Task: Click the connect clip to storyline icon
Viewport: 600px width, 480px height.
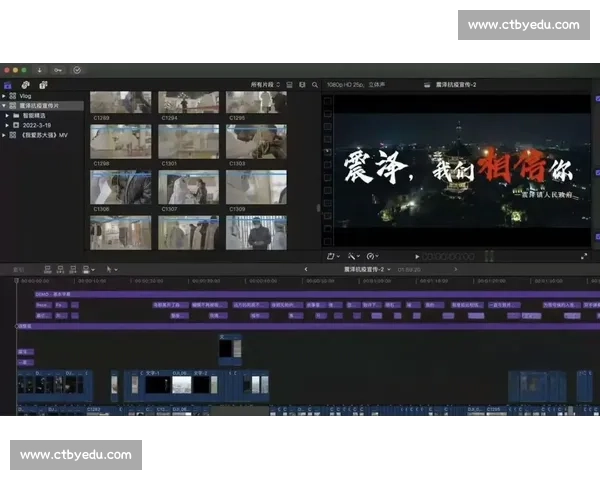Action: coord(48,269)
